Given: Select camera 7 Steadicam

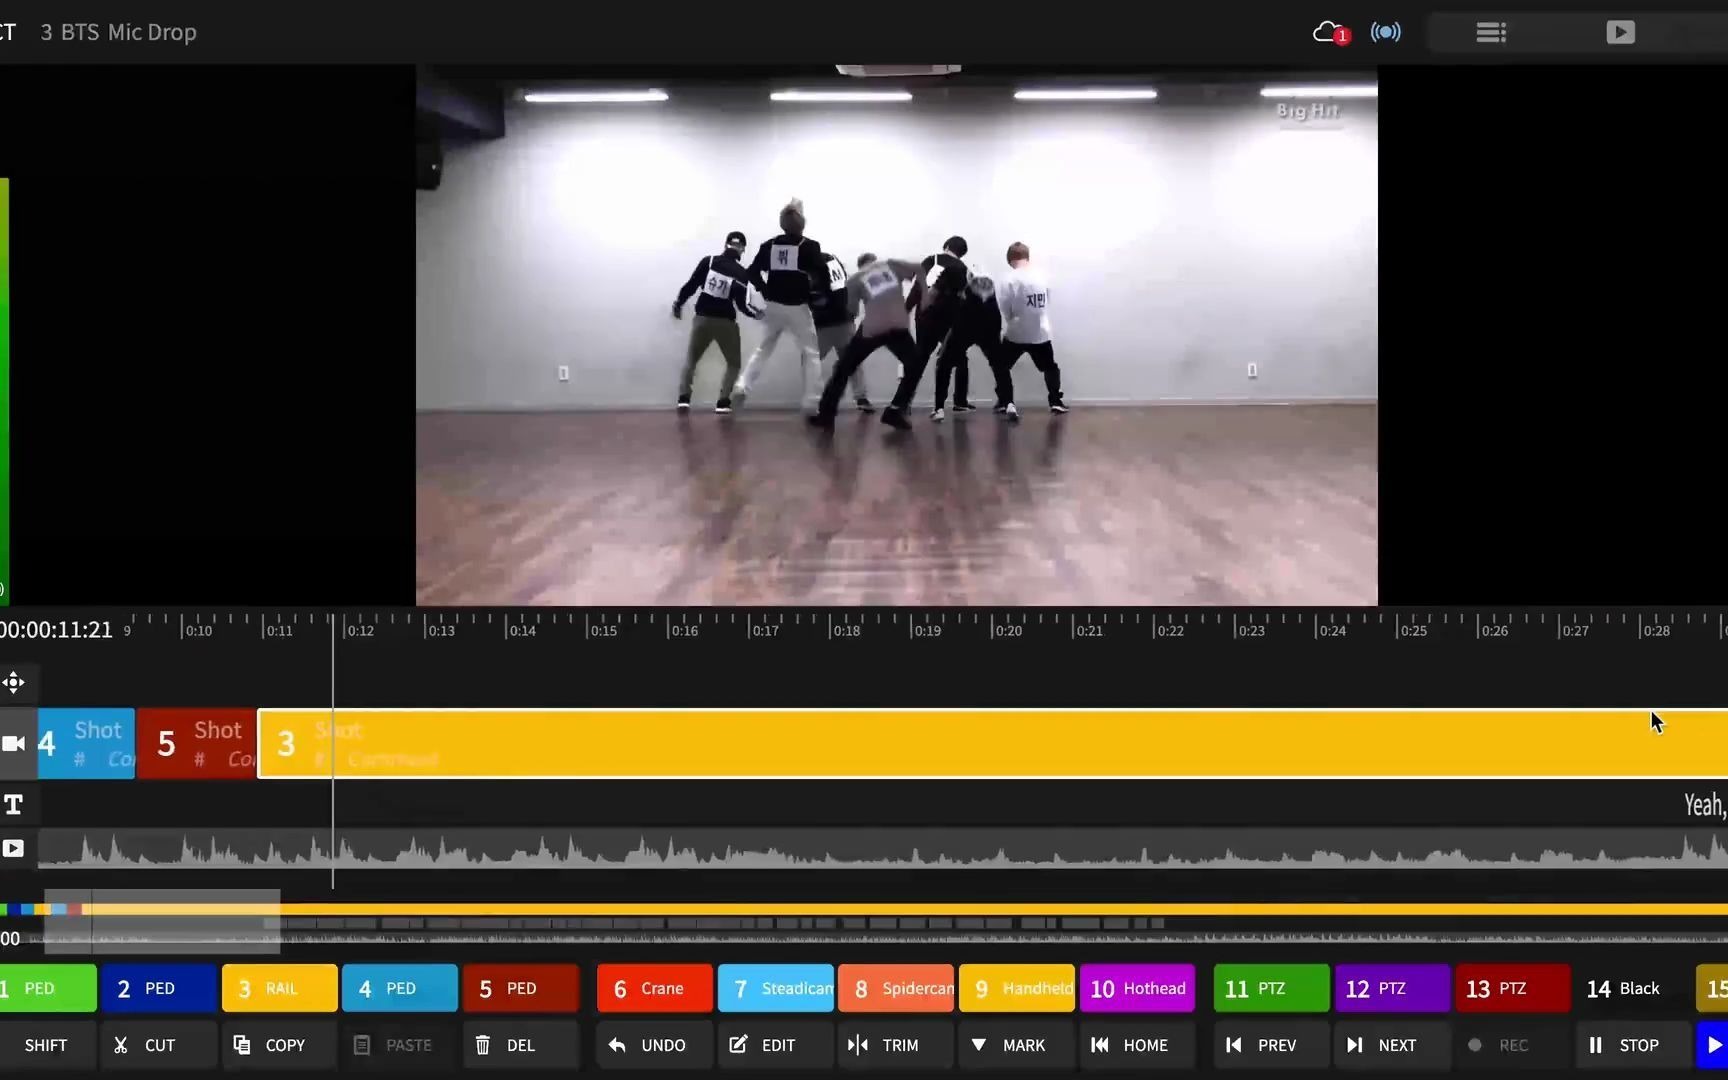Looking at the screenshot, I should (776, 988).
